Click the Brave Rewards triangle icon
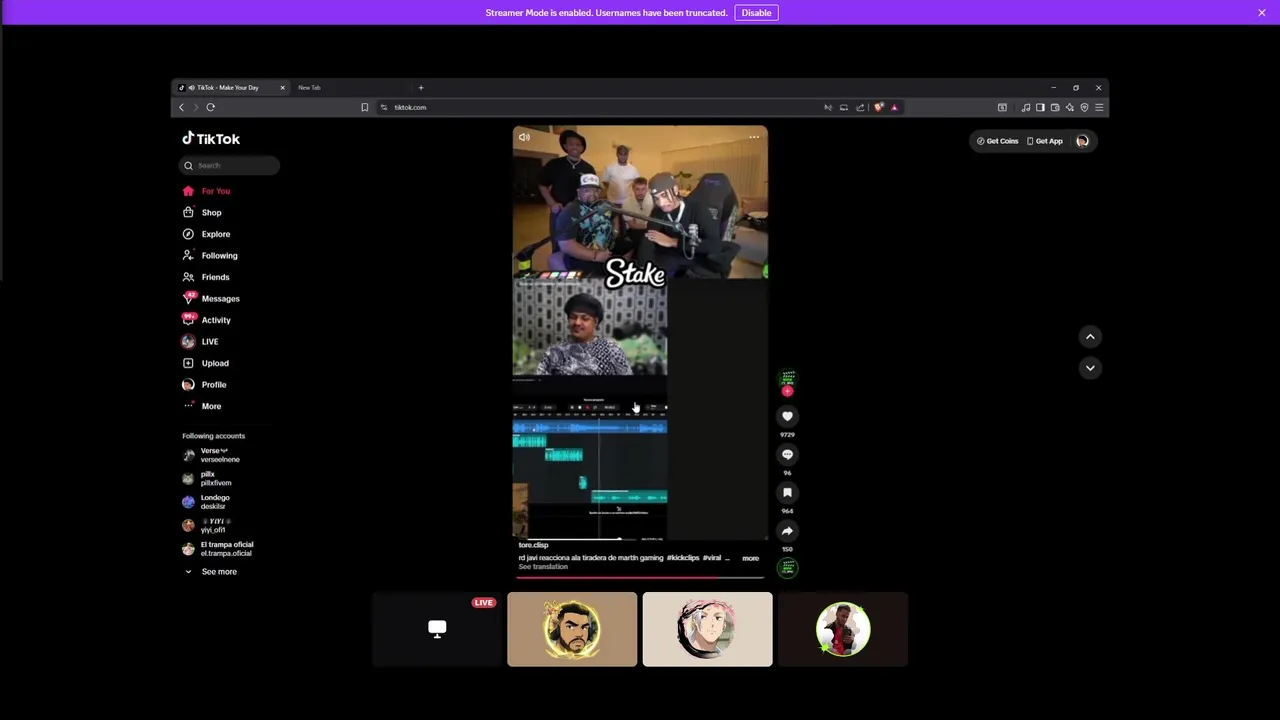This screenshot has width=1280, height=720. (x=894, y=107)
